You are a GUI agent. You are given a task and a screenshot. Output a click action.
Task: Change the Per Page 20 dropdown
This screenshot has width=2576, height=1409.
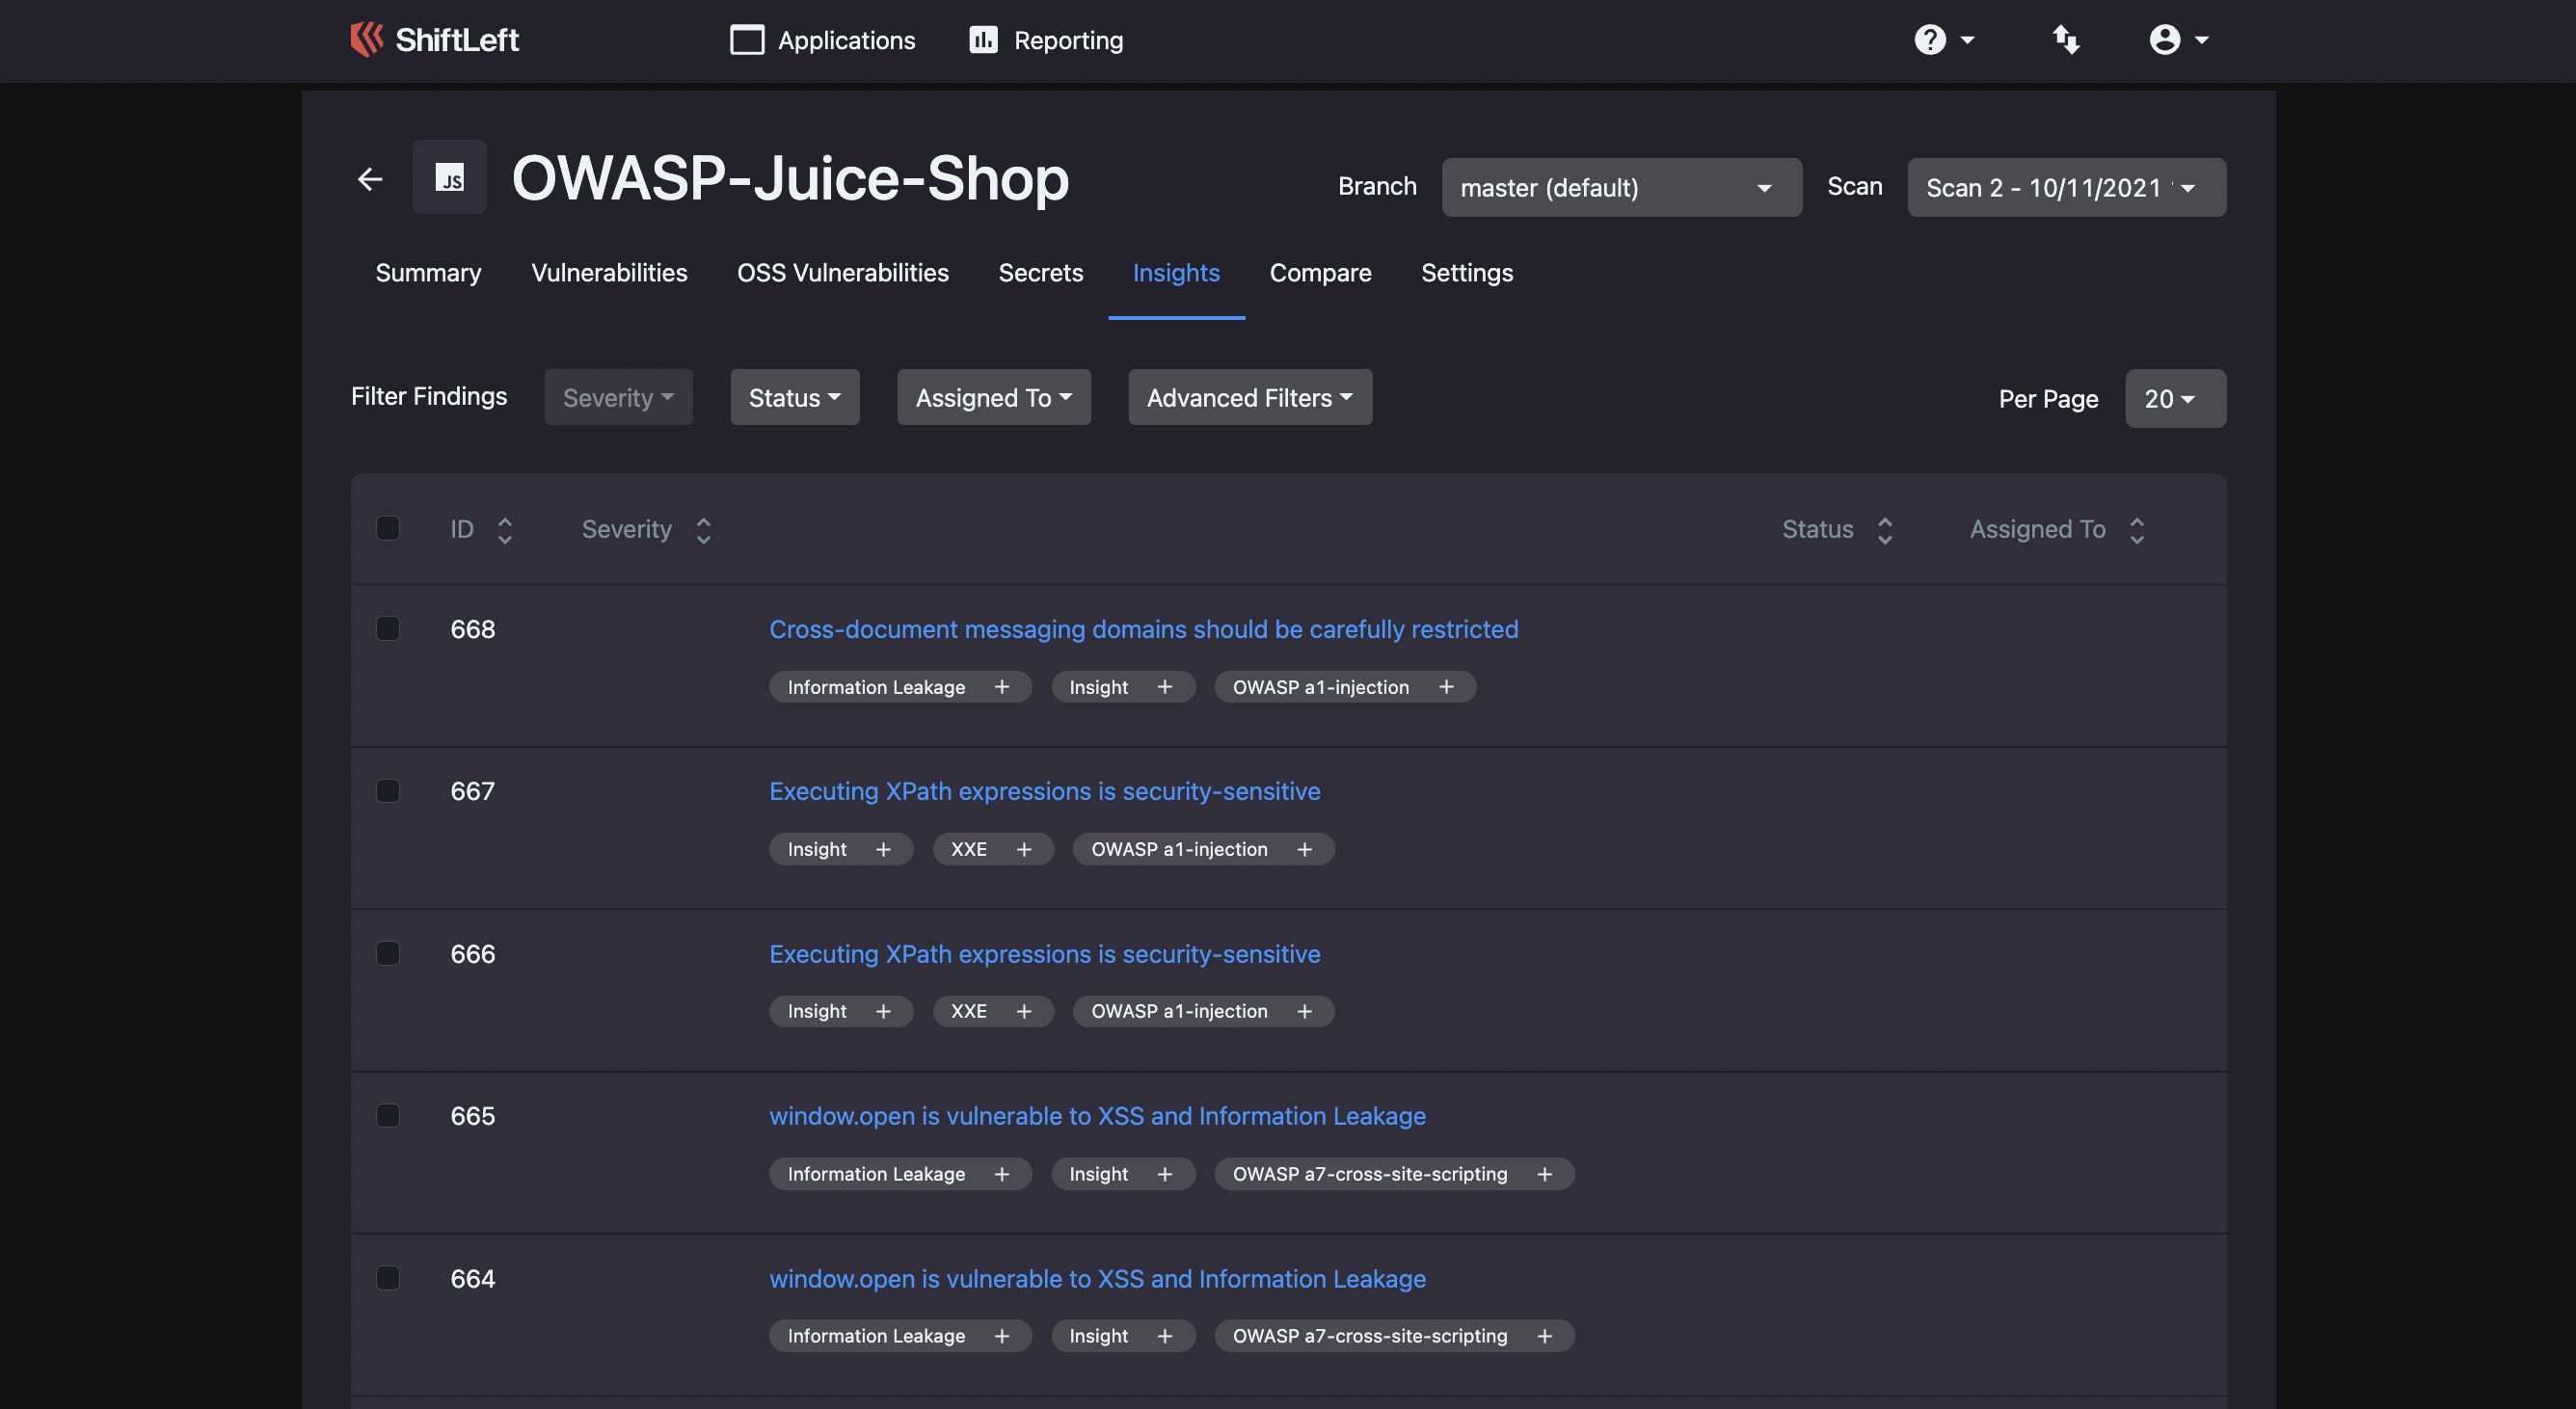(2175, 399)
